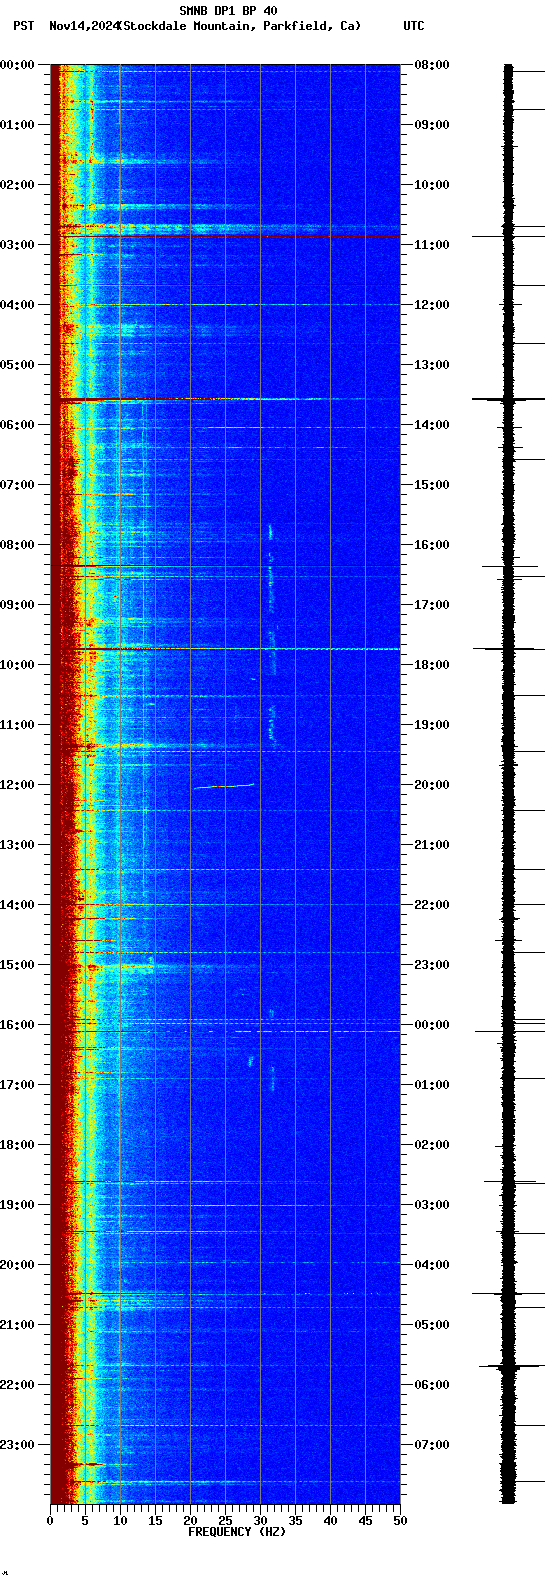Image resolution: width=552 pixels, height=1584 pixels.
Task: Click the 'UTC' timezone label
Action: tap(414, 26)
